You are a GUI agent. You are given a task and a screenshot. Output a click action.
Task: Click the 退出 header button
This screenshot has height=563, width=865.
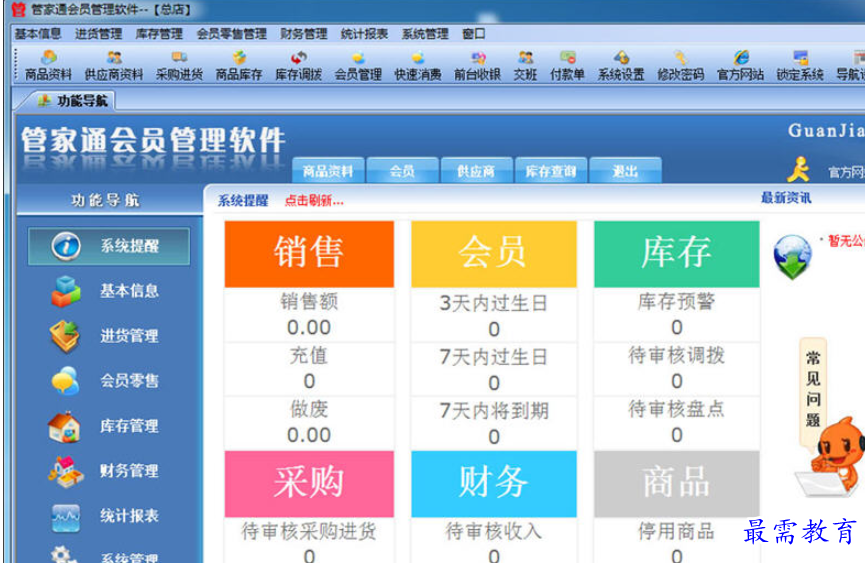[625, 170]
